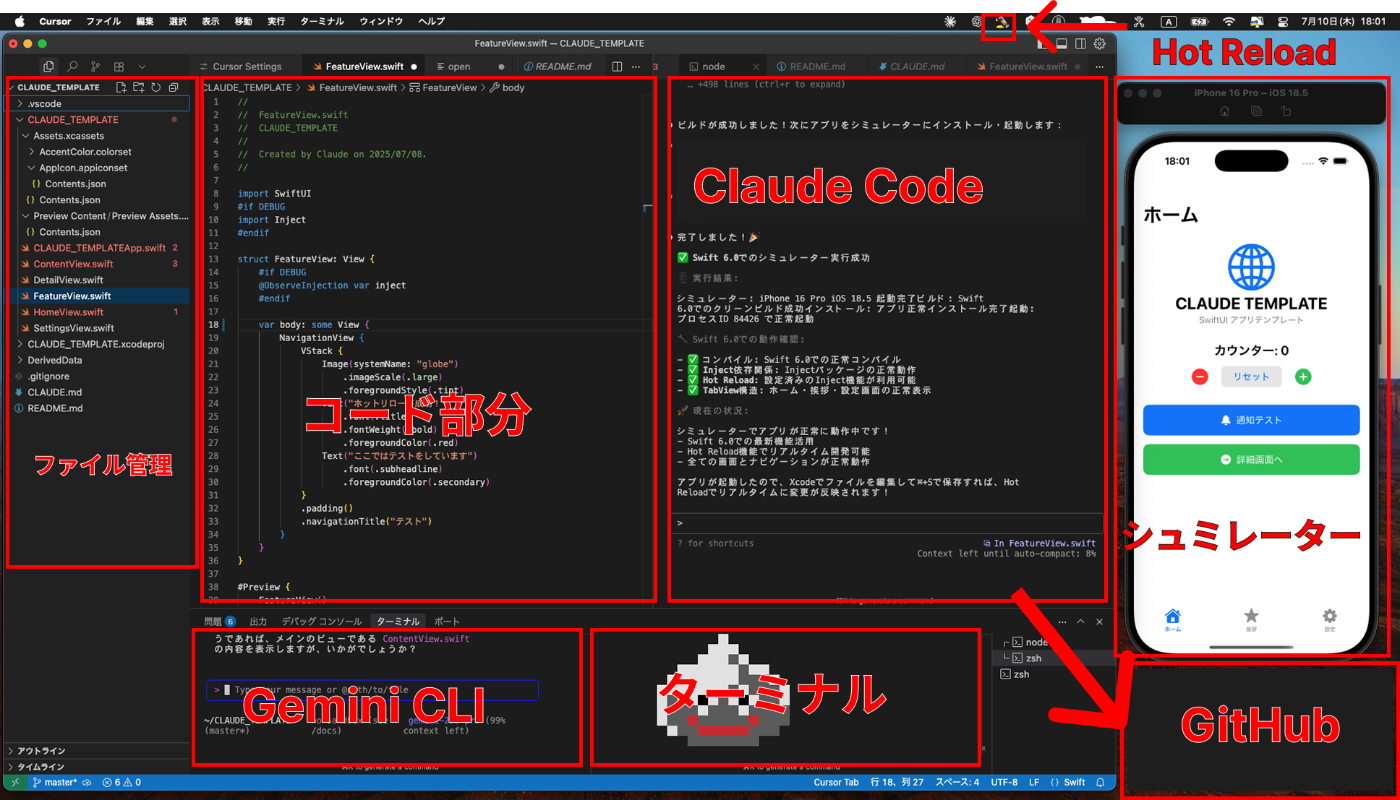Switch to 出力 panel tab
The width and height of the screenshot is (1400, 800).
point(257,621)
